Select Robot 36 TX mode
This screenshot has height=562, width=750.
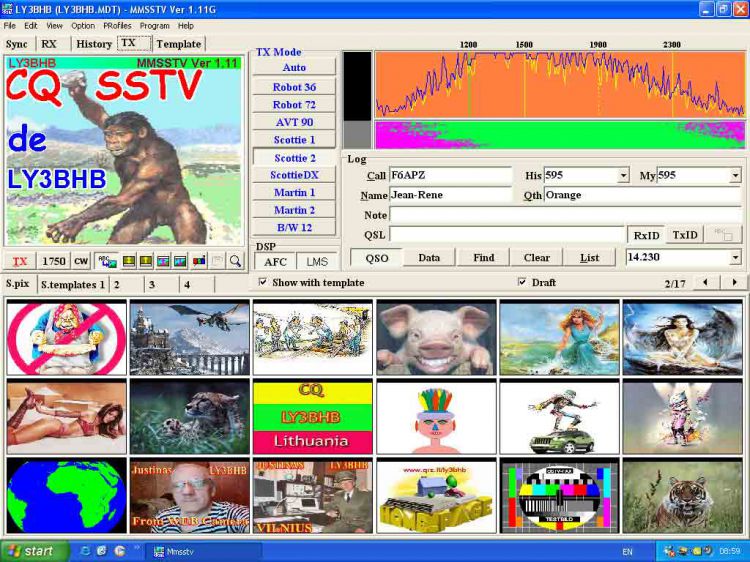(x=294, y=87)
